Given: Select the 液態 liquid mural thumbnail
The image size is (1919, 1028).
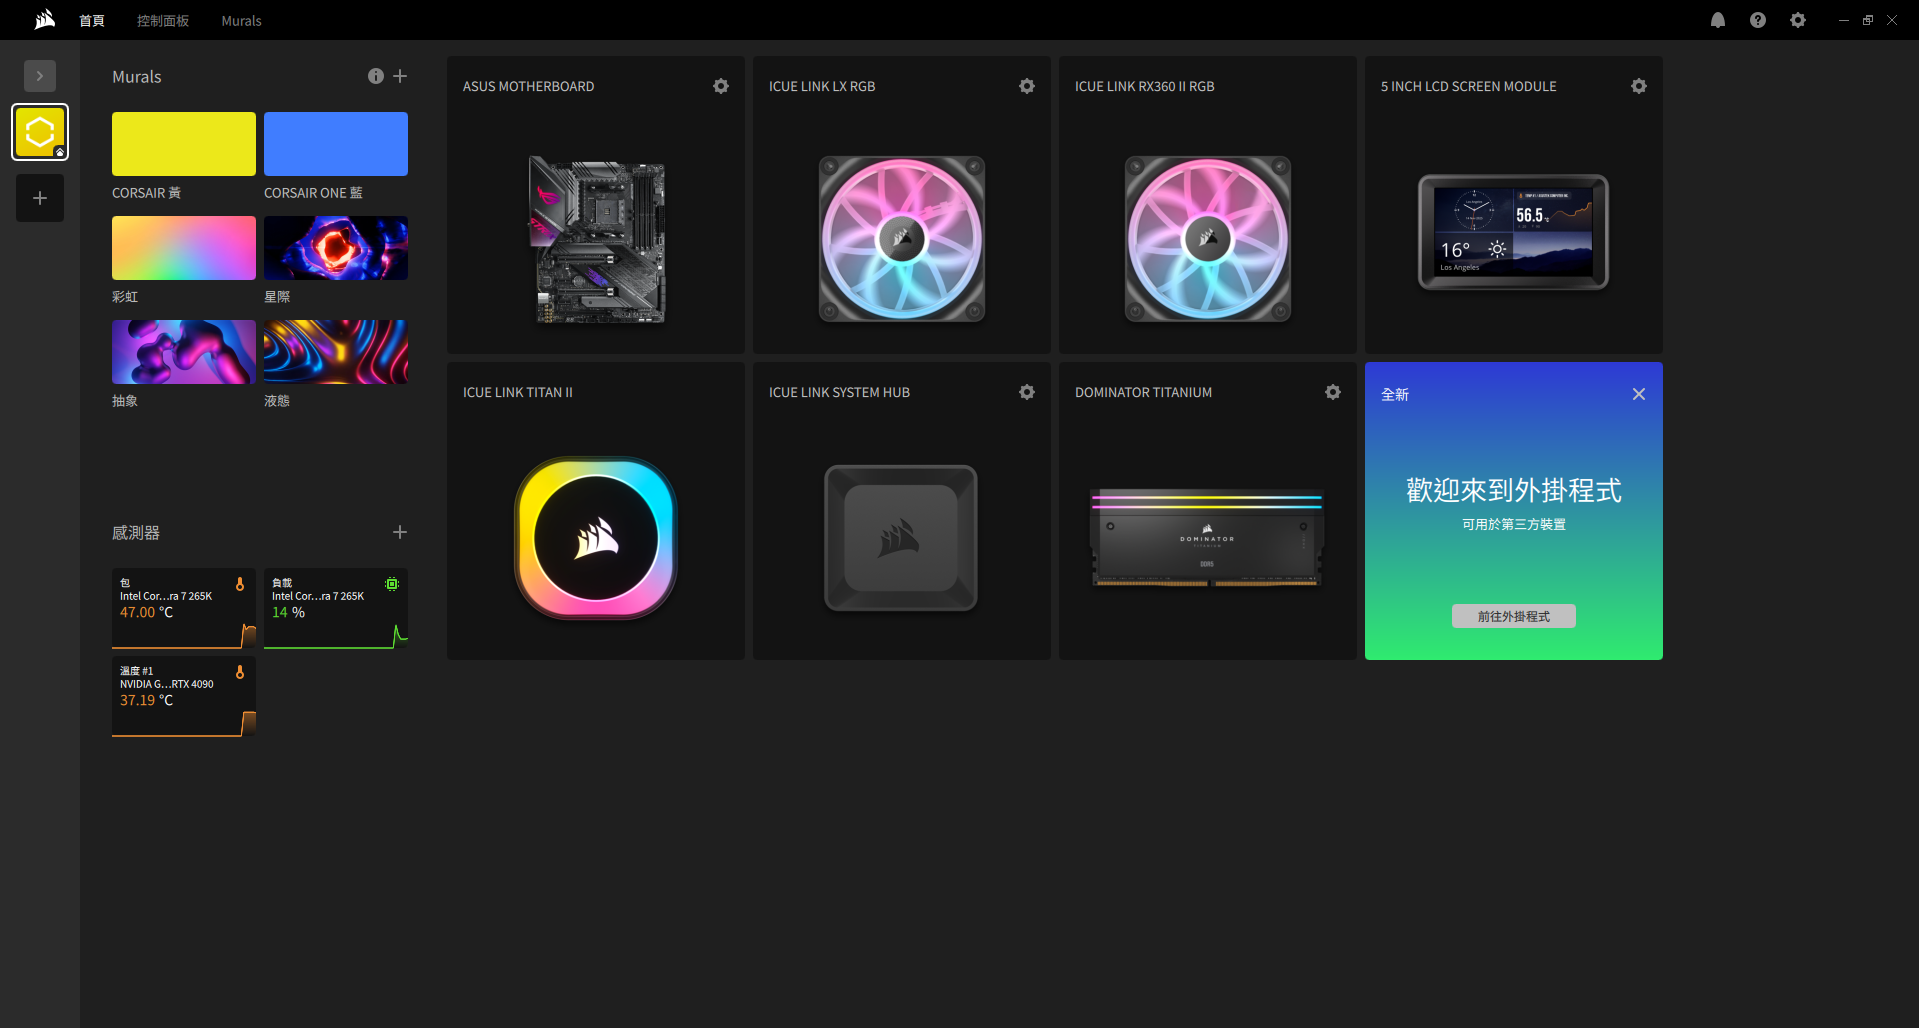Looking at the screenshot, I should pyautogui.click(x=336, y=352).
